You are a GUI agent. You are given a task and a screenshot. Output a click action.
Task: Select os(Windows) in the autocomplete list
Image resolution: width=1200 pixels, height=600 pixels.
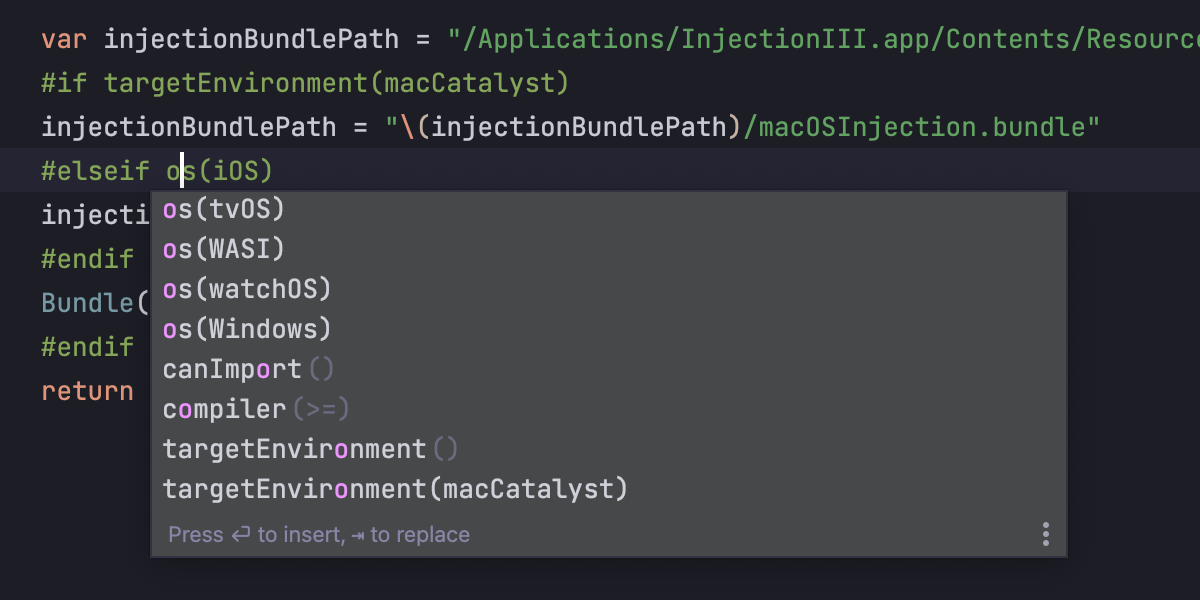pyautogui.click(x=608, y=329)
